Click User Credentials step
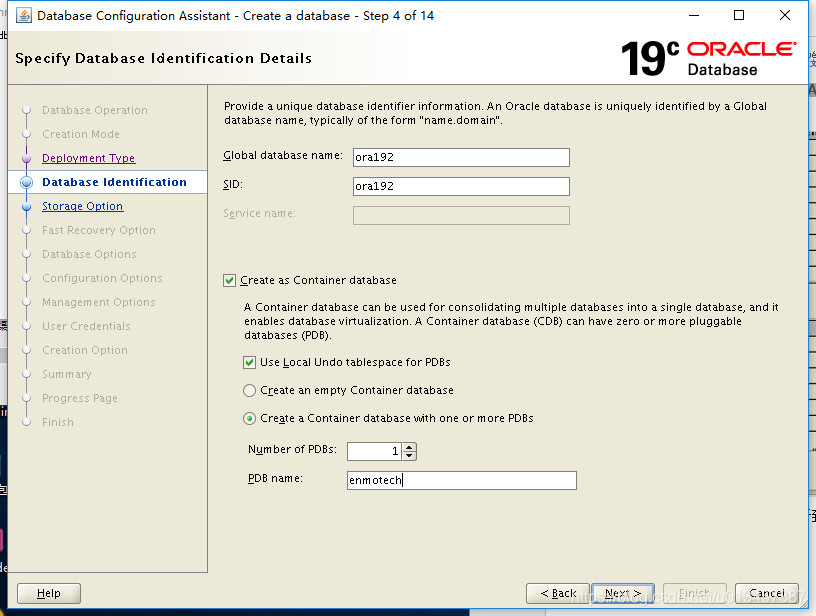 pos(86,326)
